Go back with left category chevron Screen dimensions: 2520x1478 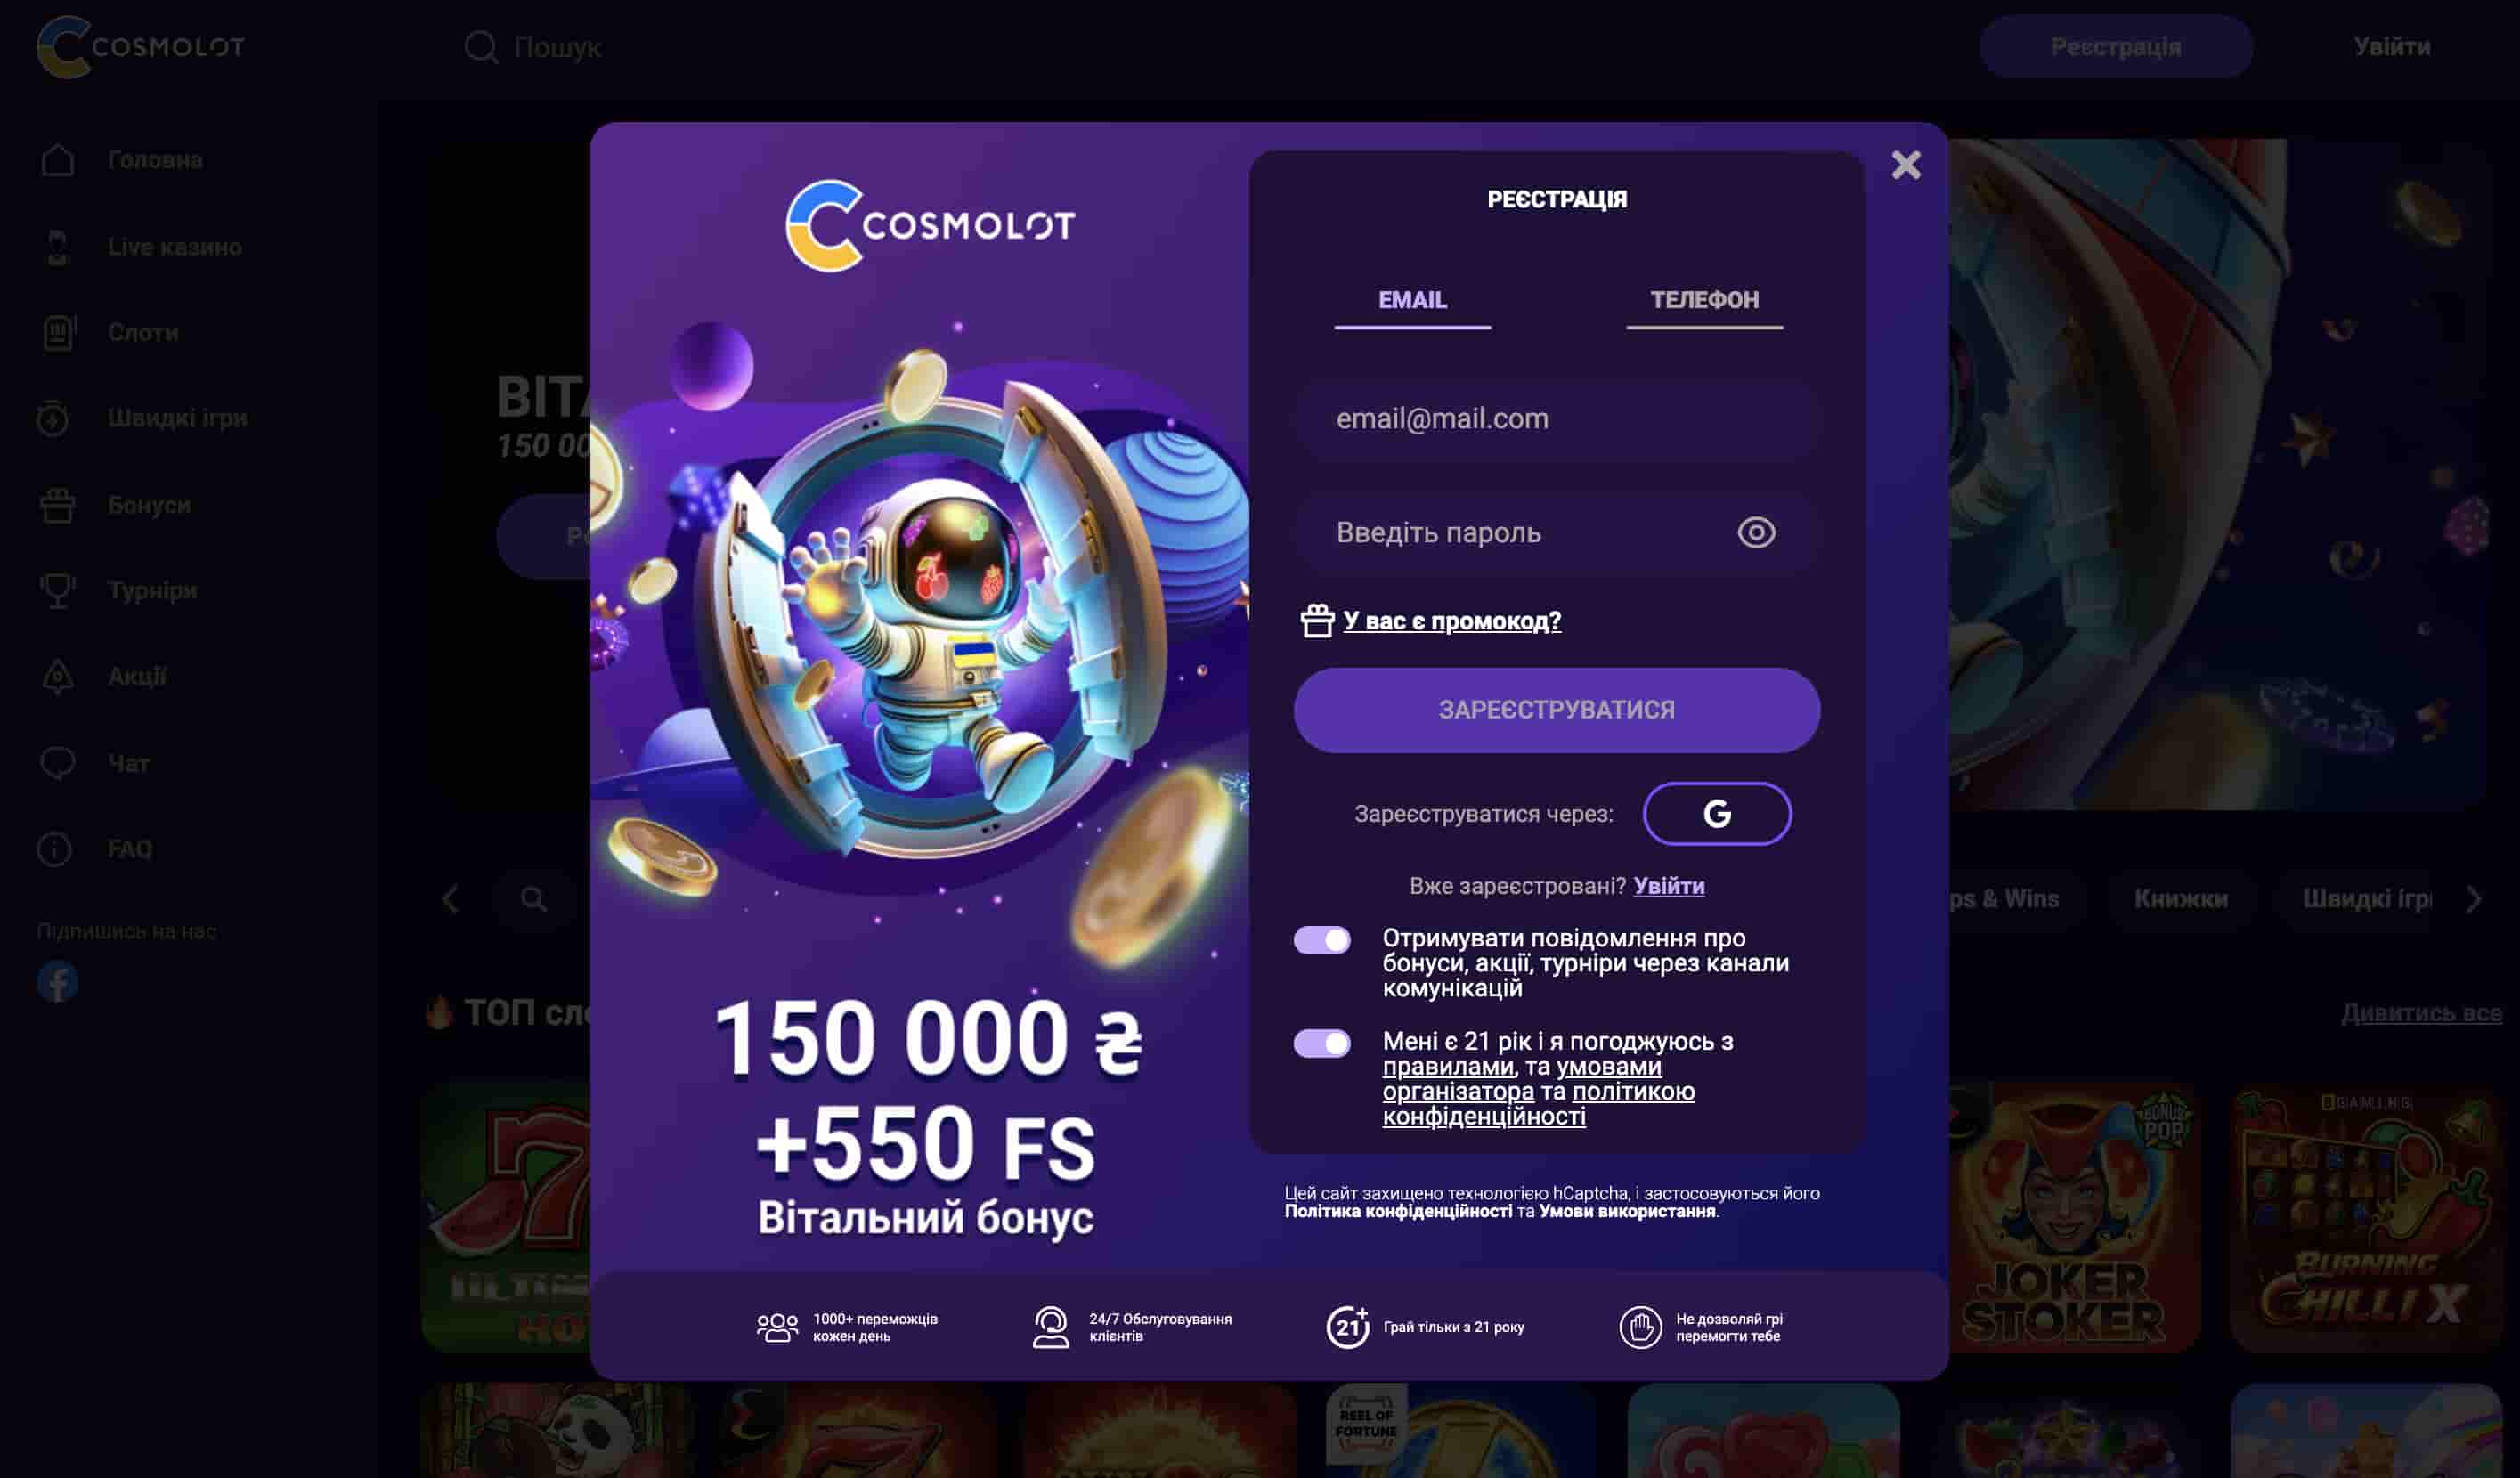click(451, 898)
